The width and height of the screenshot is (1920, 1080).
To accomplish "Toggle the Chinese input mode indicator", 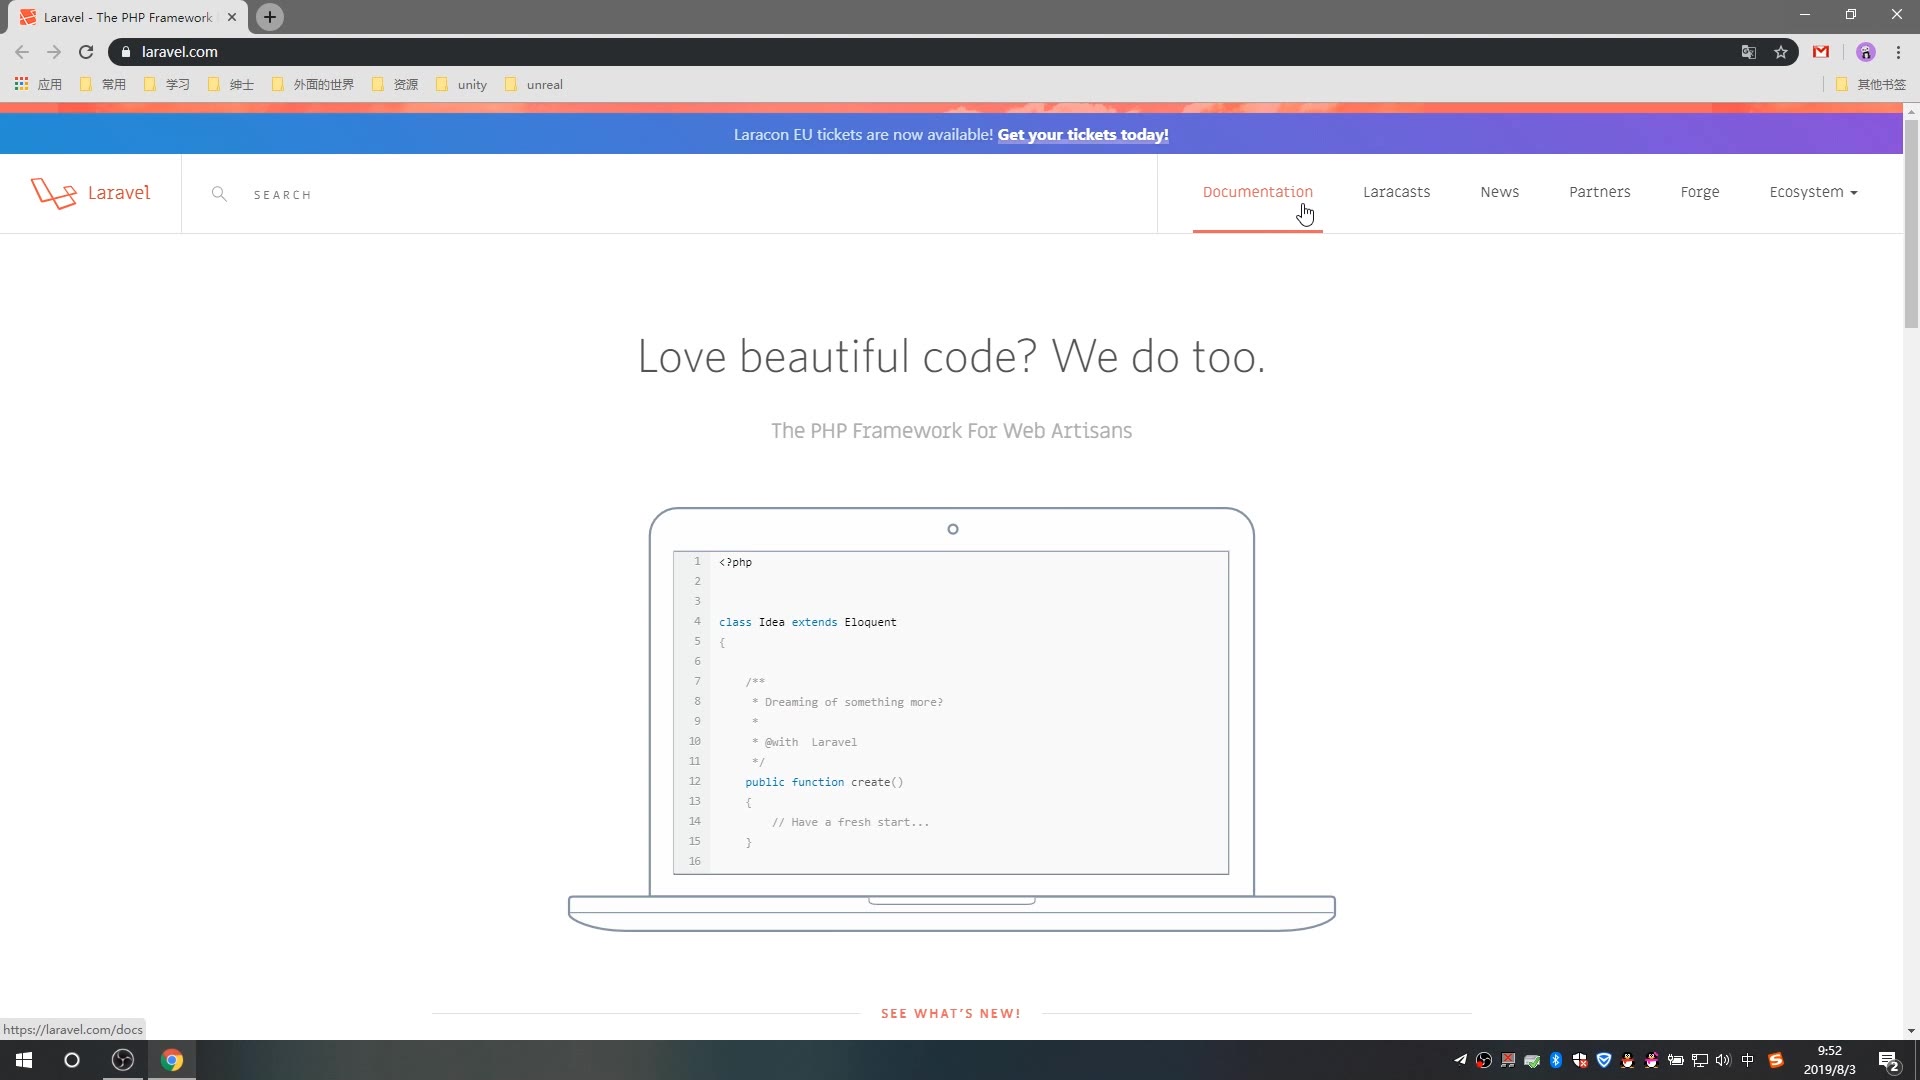I will pyautogui.click(x=1748, y=1060).
